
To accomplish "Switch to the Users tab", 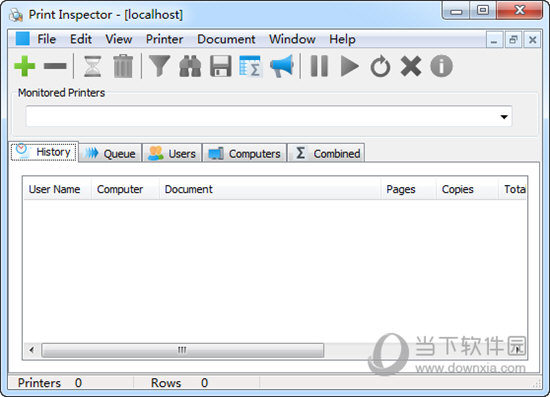I will (x=172, y=153).
